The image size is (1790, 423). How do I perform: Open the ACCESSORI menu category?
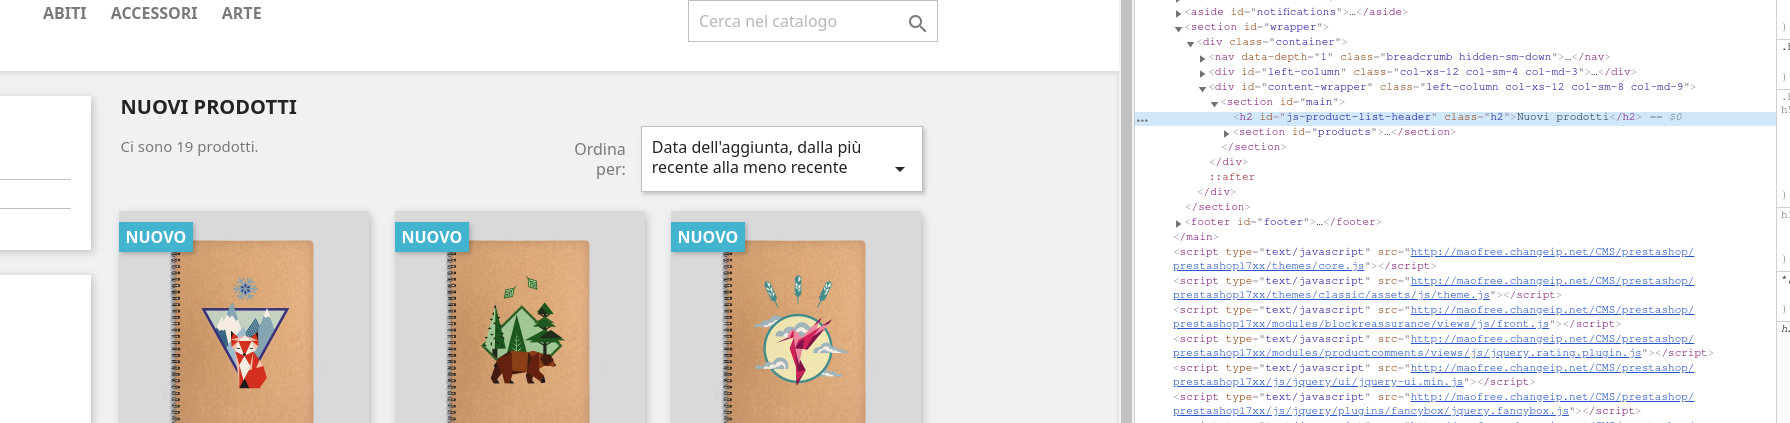(x=154, y=13)
